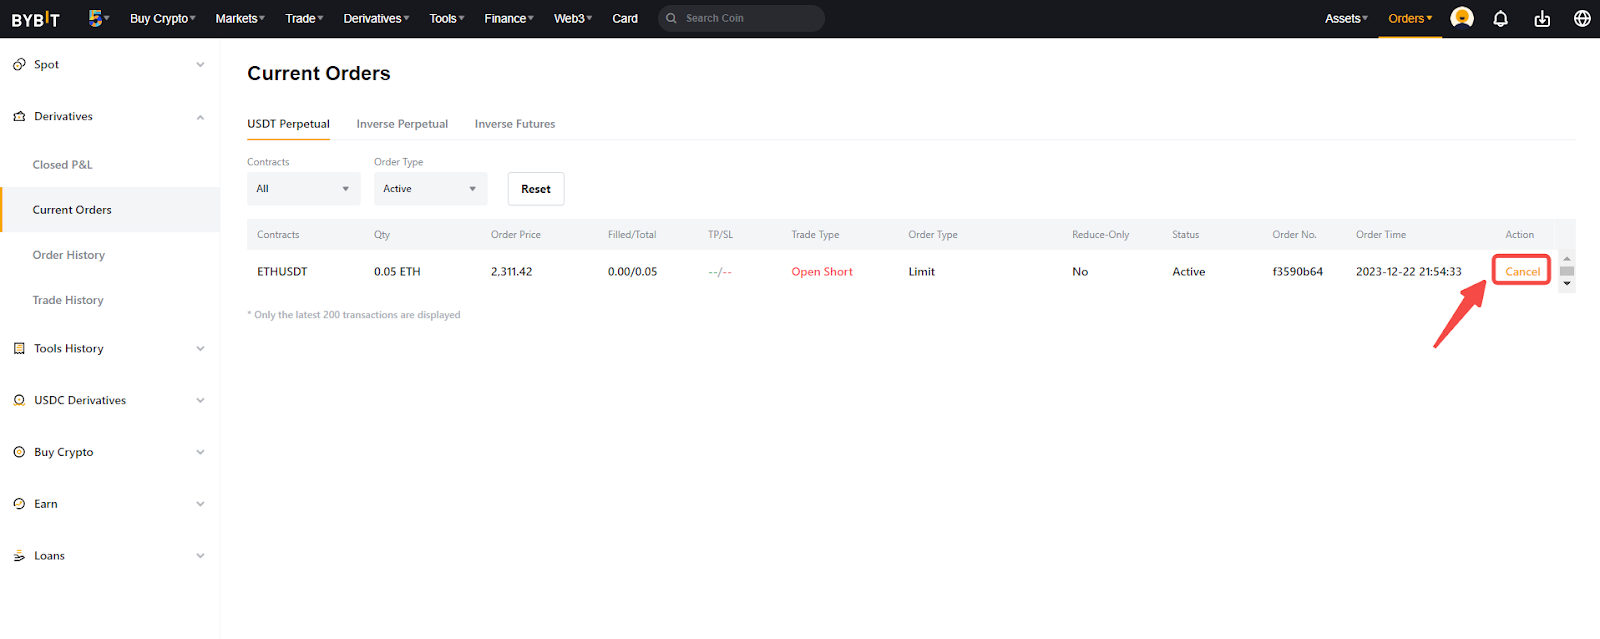Open the Contracts 'All' dropdown
This screenshot has width=1600, height=639.
(x=303, y=189)
